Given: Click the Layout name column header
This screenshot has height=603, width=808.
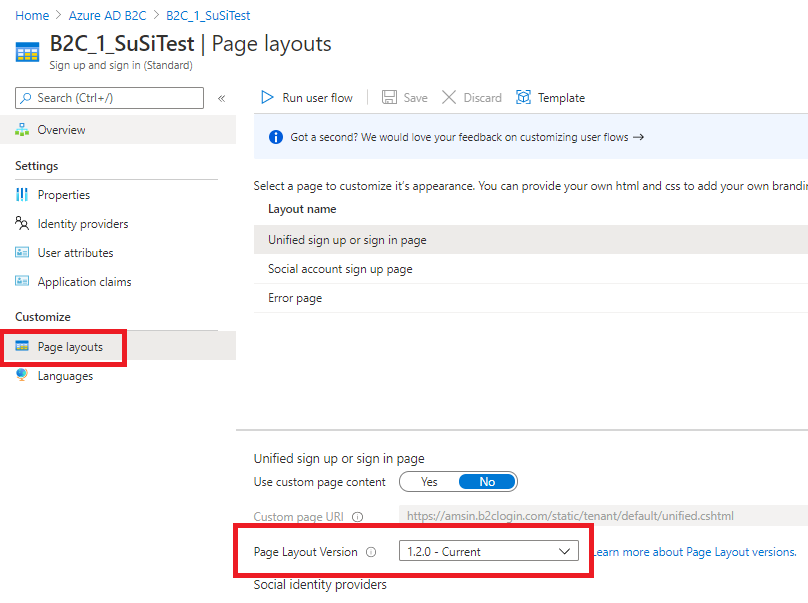Looking at the screenshot, I should click(302, 209).
